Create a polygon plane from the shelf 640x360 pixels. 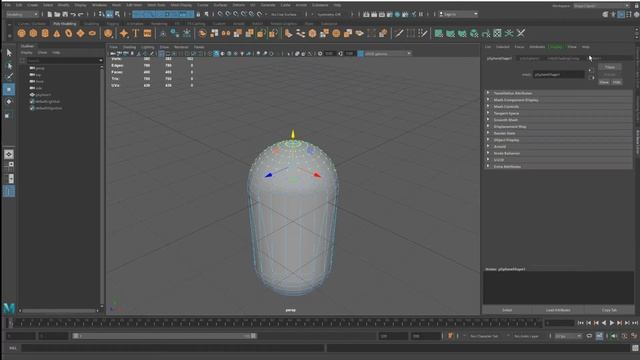click(80, 33)
